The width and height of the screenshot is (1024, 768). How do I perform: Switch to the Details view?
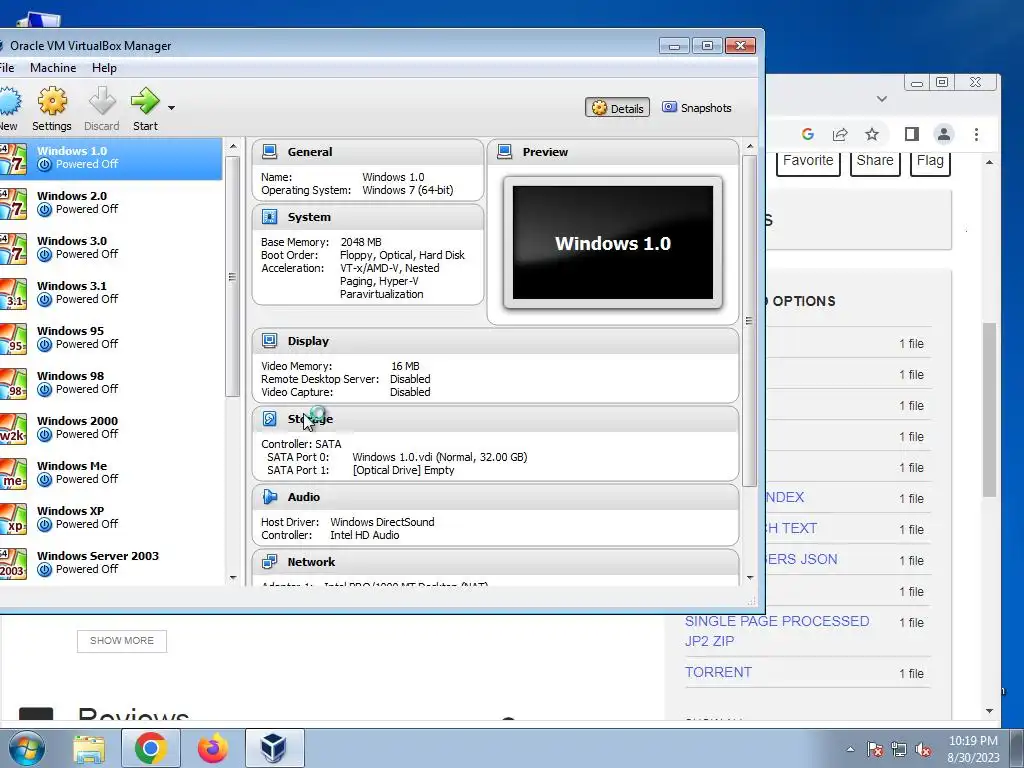point(617,108)
